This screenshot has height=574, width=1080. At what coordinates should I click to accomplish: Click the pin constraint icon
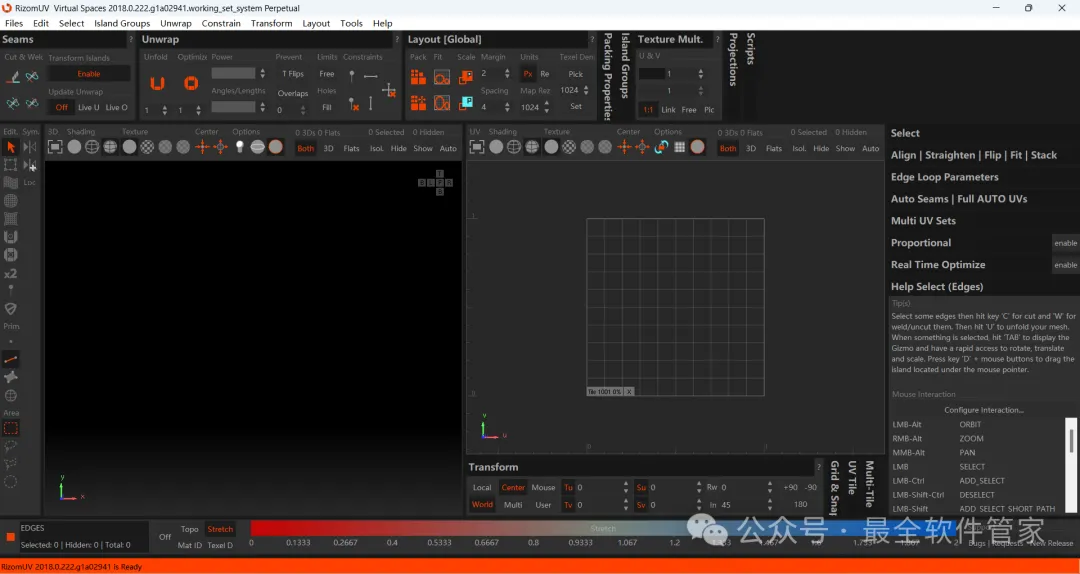352,76
